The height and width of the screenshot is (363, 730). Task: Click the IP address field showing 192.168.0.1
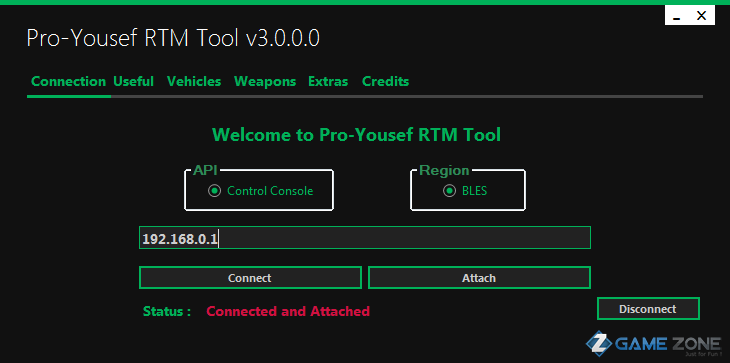click(x=365, y=238)
